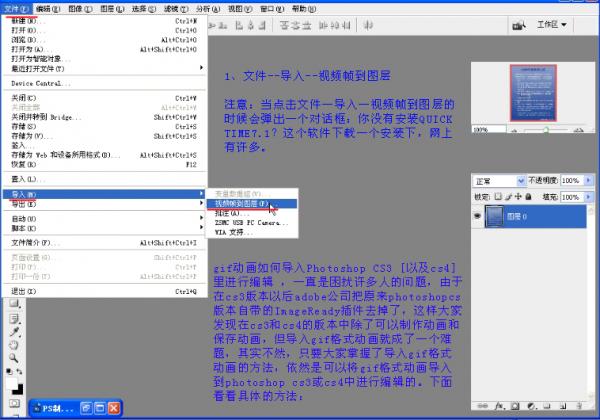Toggle lock all padlock icon
Viewport: 600px width, 420px height.
click(x=528, y=197)
